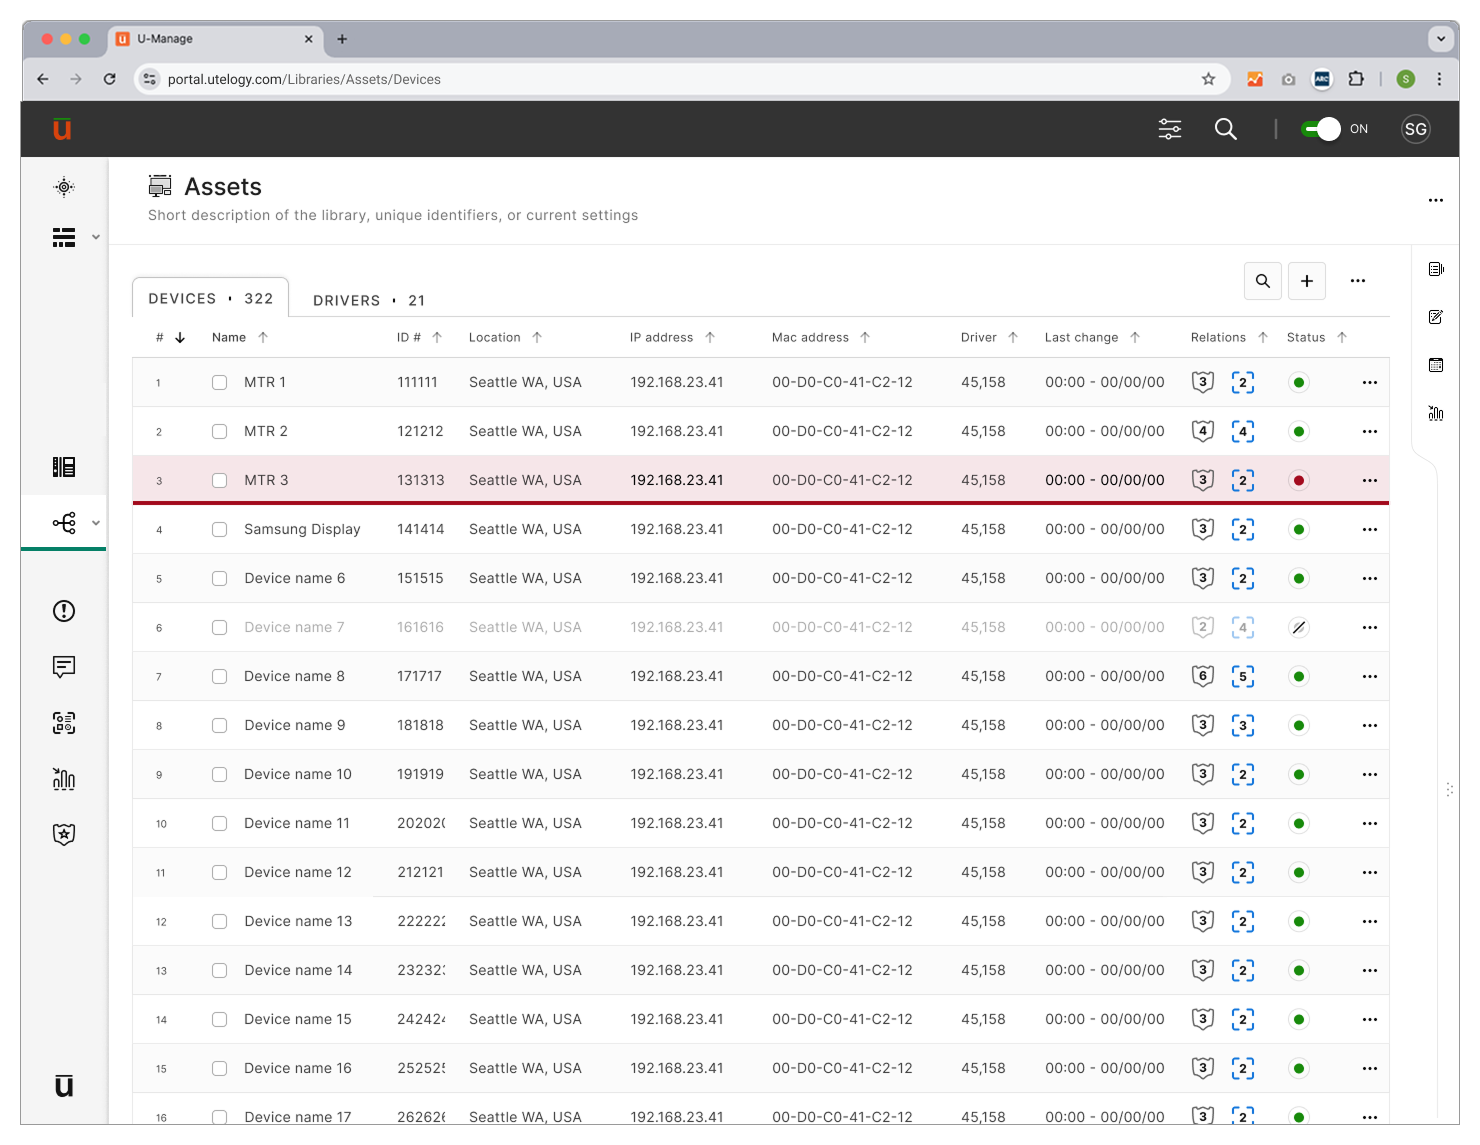Viewport: 1480px width, 1145px height.
Task: Expand the node connections sidebar chevron
Action: [96, 523]
